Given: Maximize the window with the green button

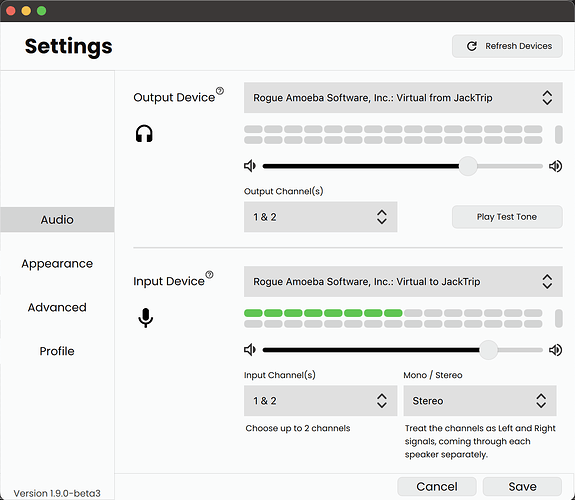Looking at the screenshot, I should click(x=41, y=11).
